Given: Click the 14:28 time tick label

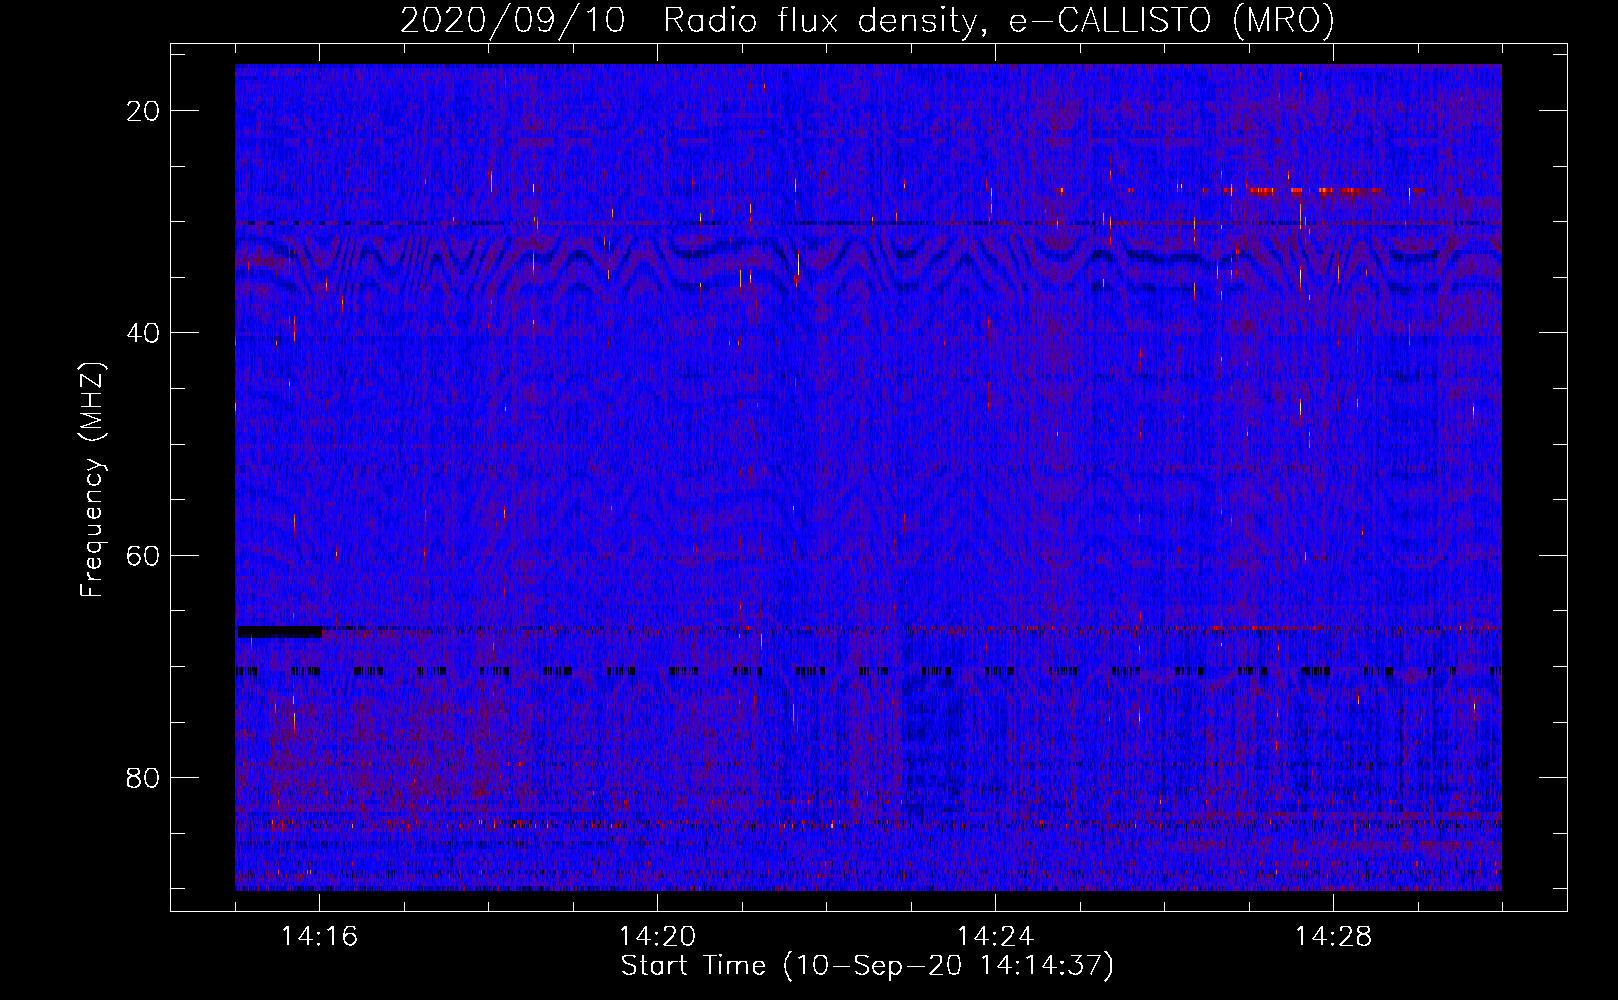Looking at the screenshot, I should pos(1333,936).
